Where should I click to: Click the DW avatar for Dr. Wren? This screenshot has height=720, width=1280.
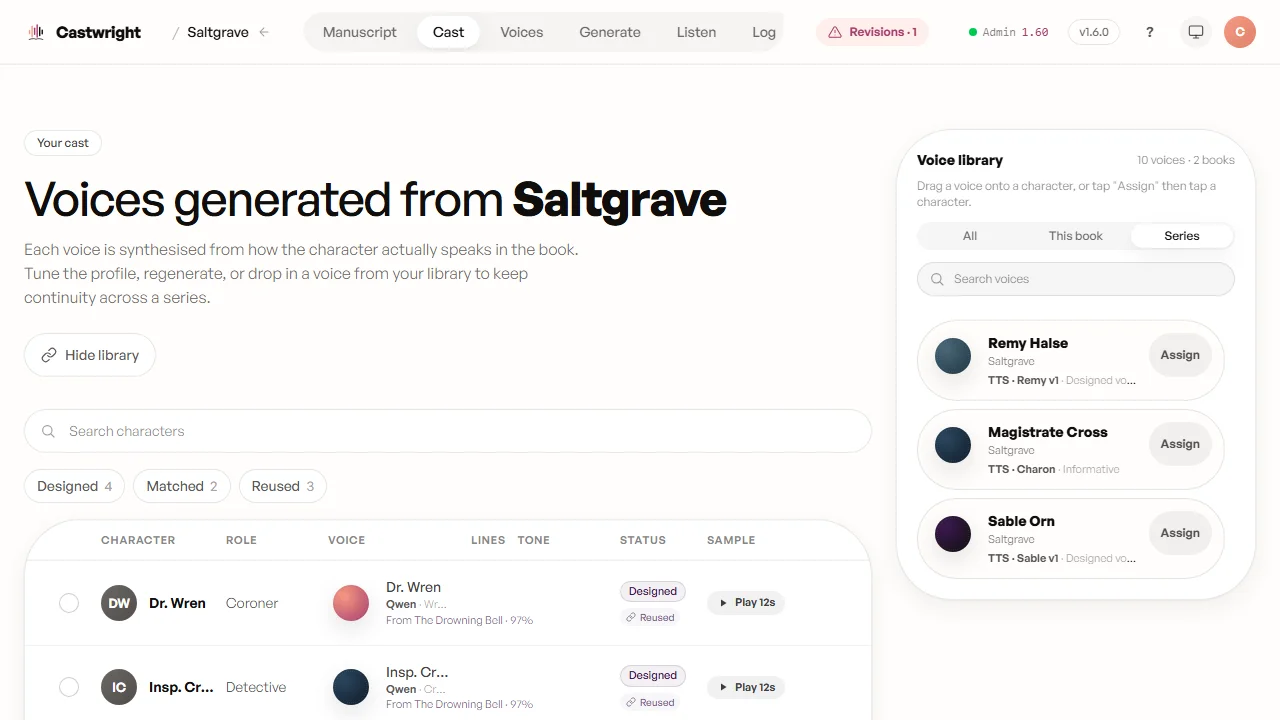[119, 603]
